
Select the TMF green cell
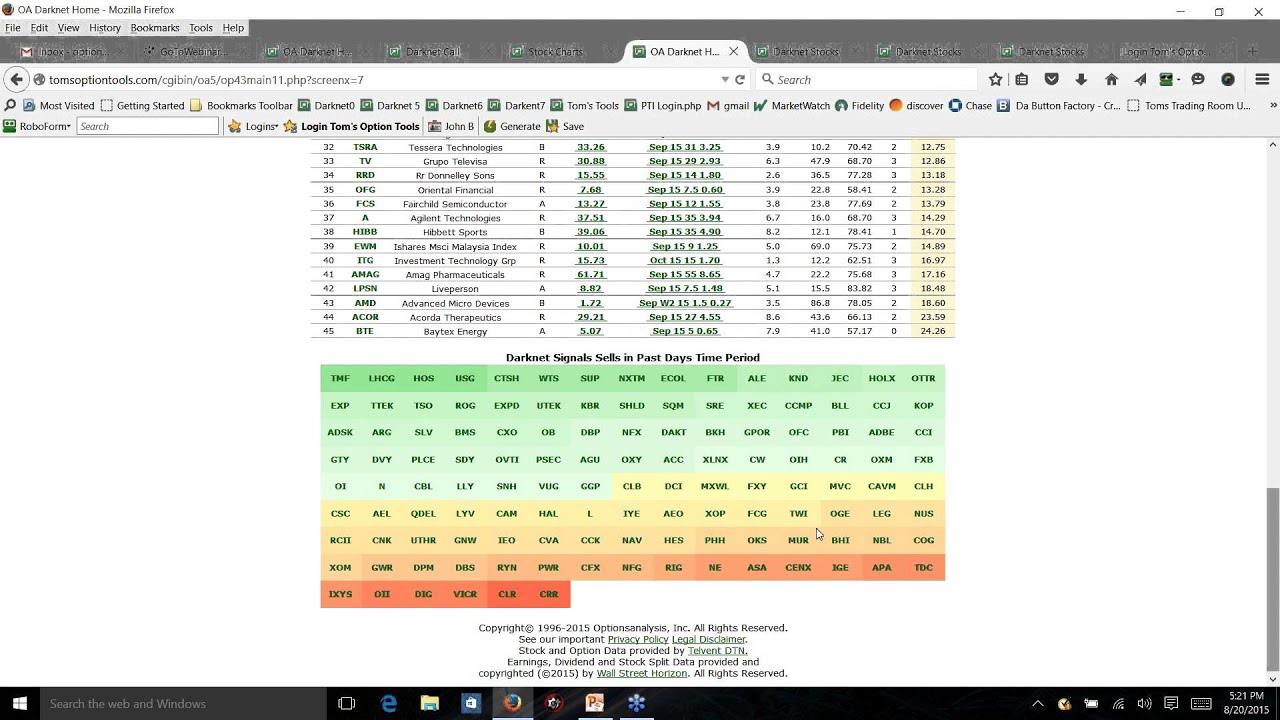point(340,379)
